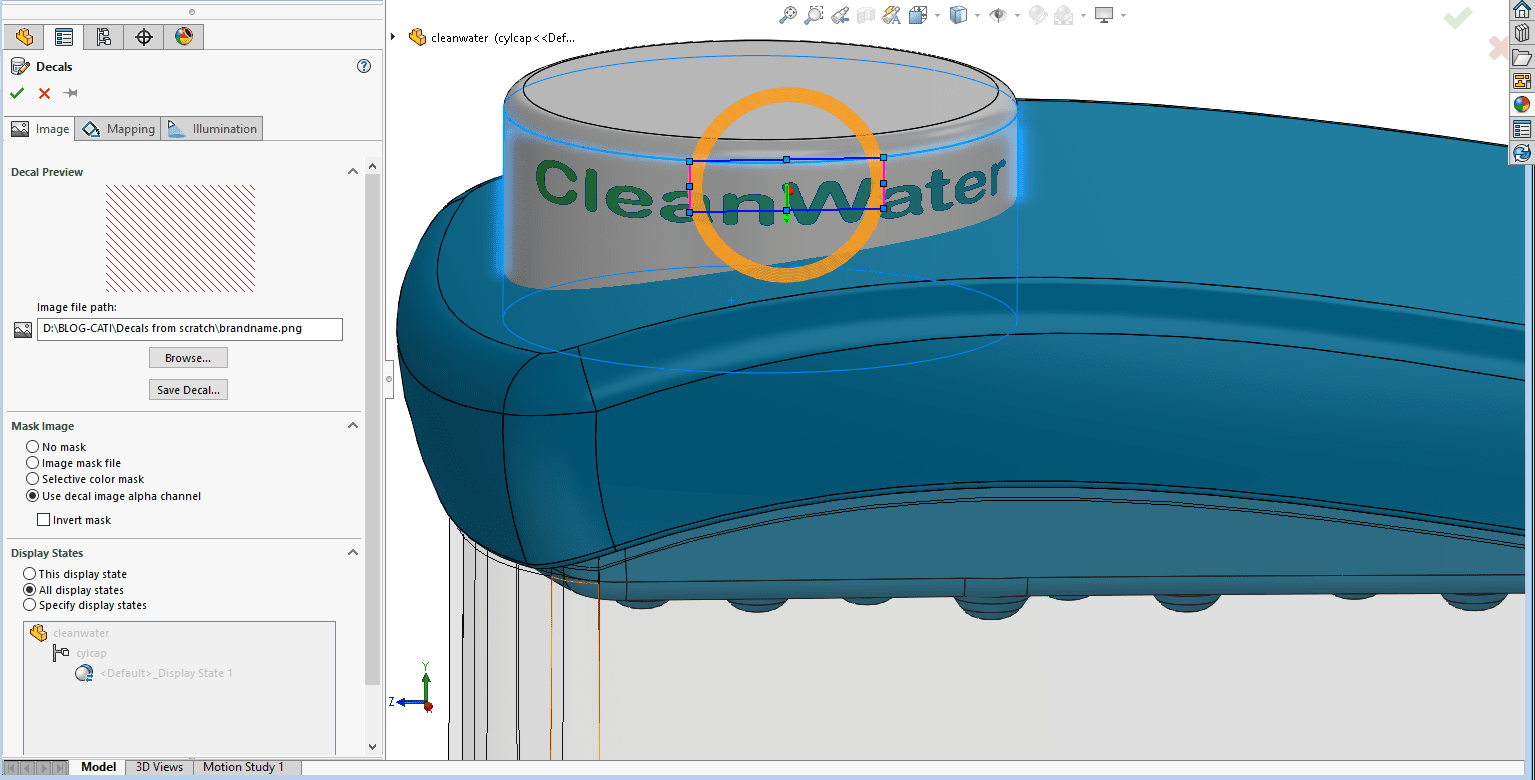Open the Motion Study 1 tab
Image resolution: width=1535 pixels, height=780 pixels.
244,767
